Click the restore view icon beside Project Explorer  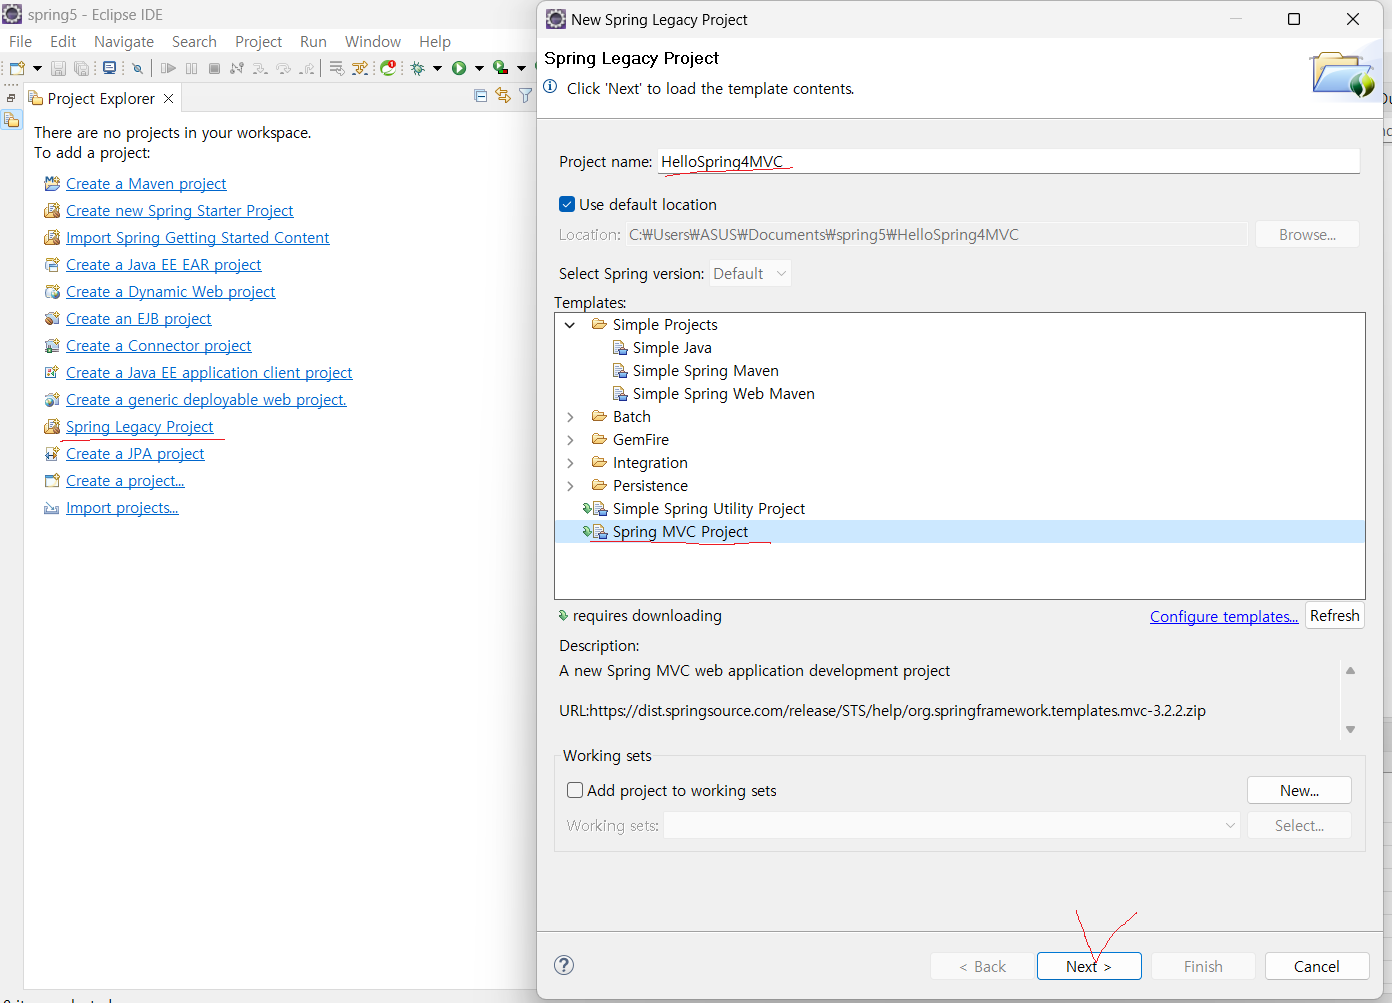[x=11, y=98]
